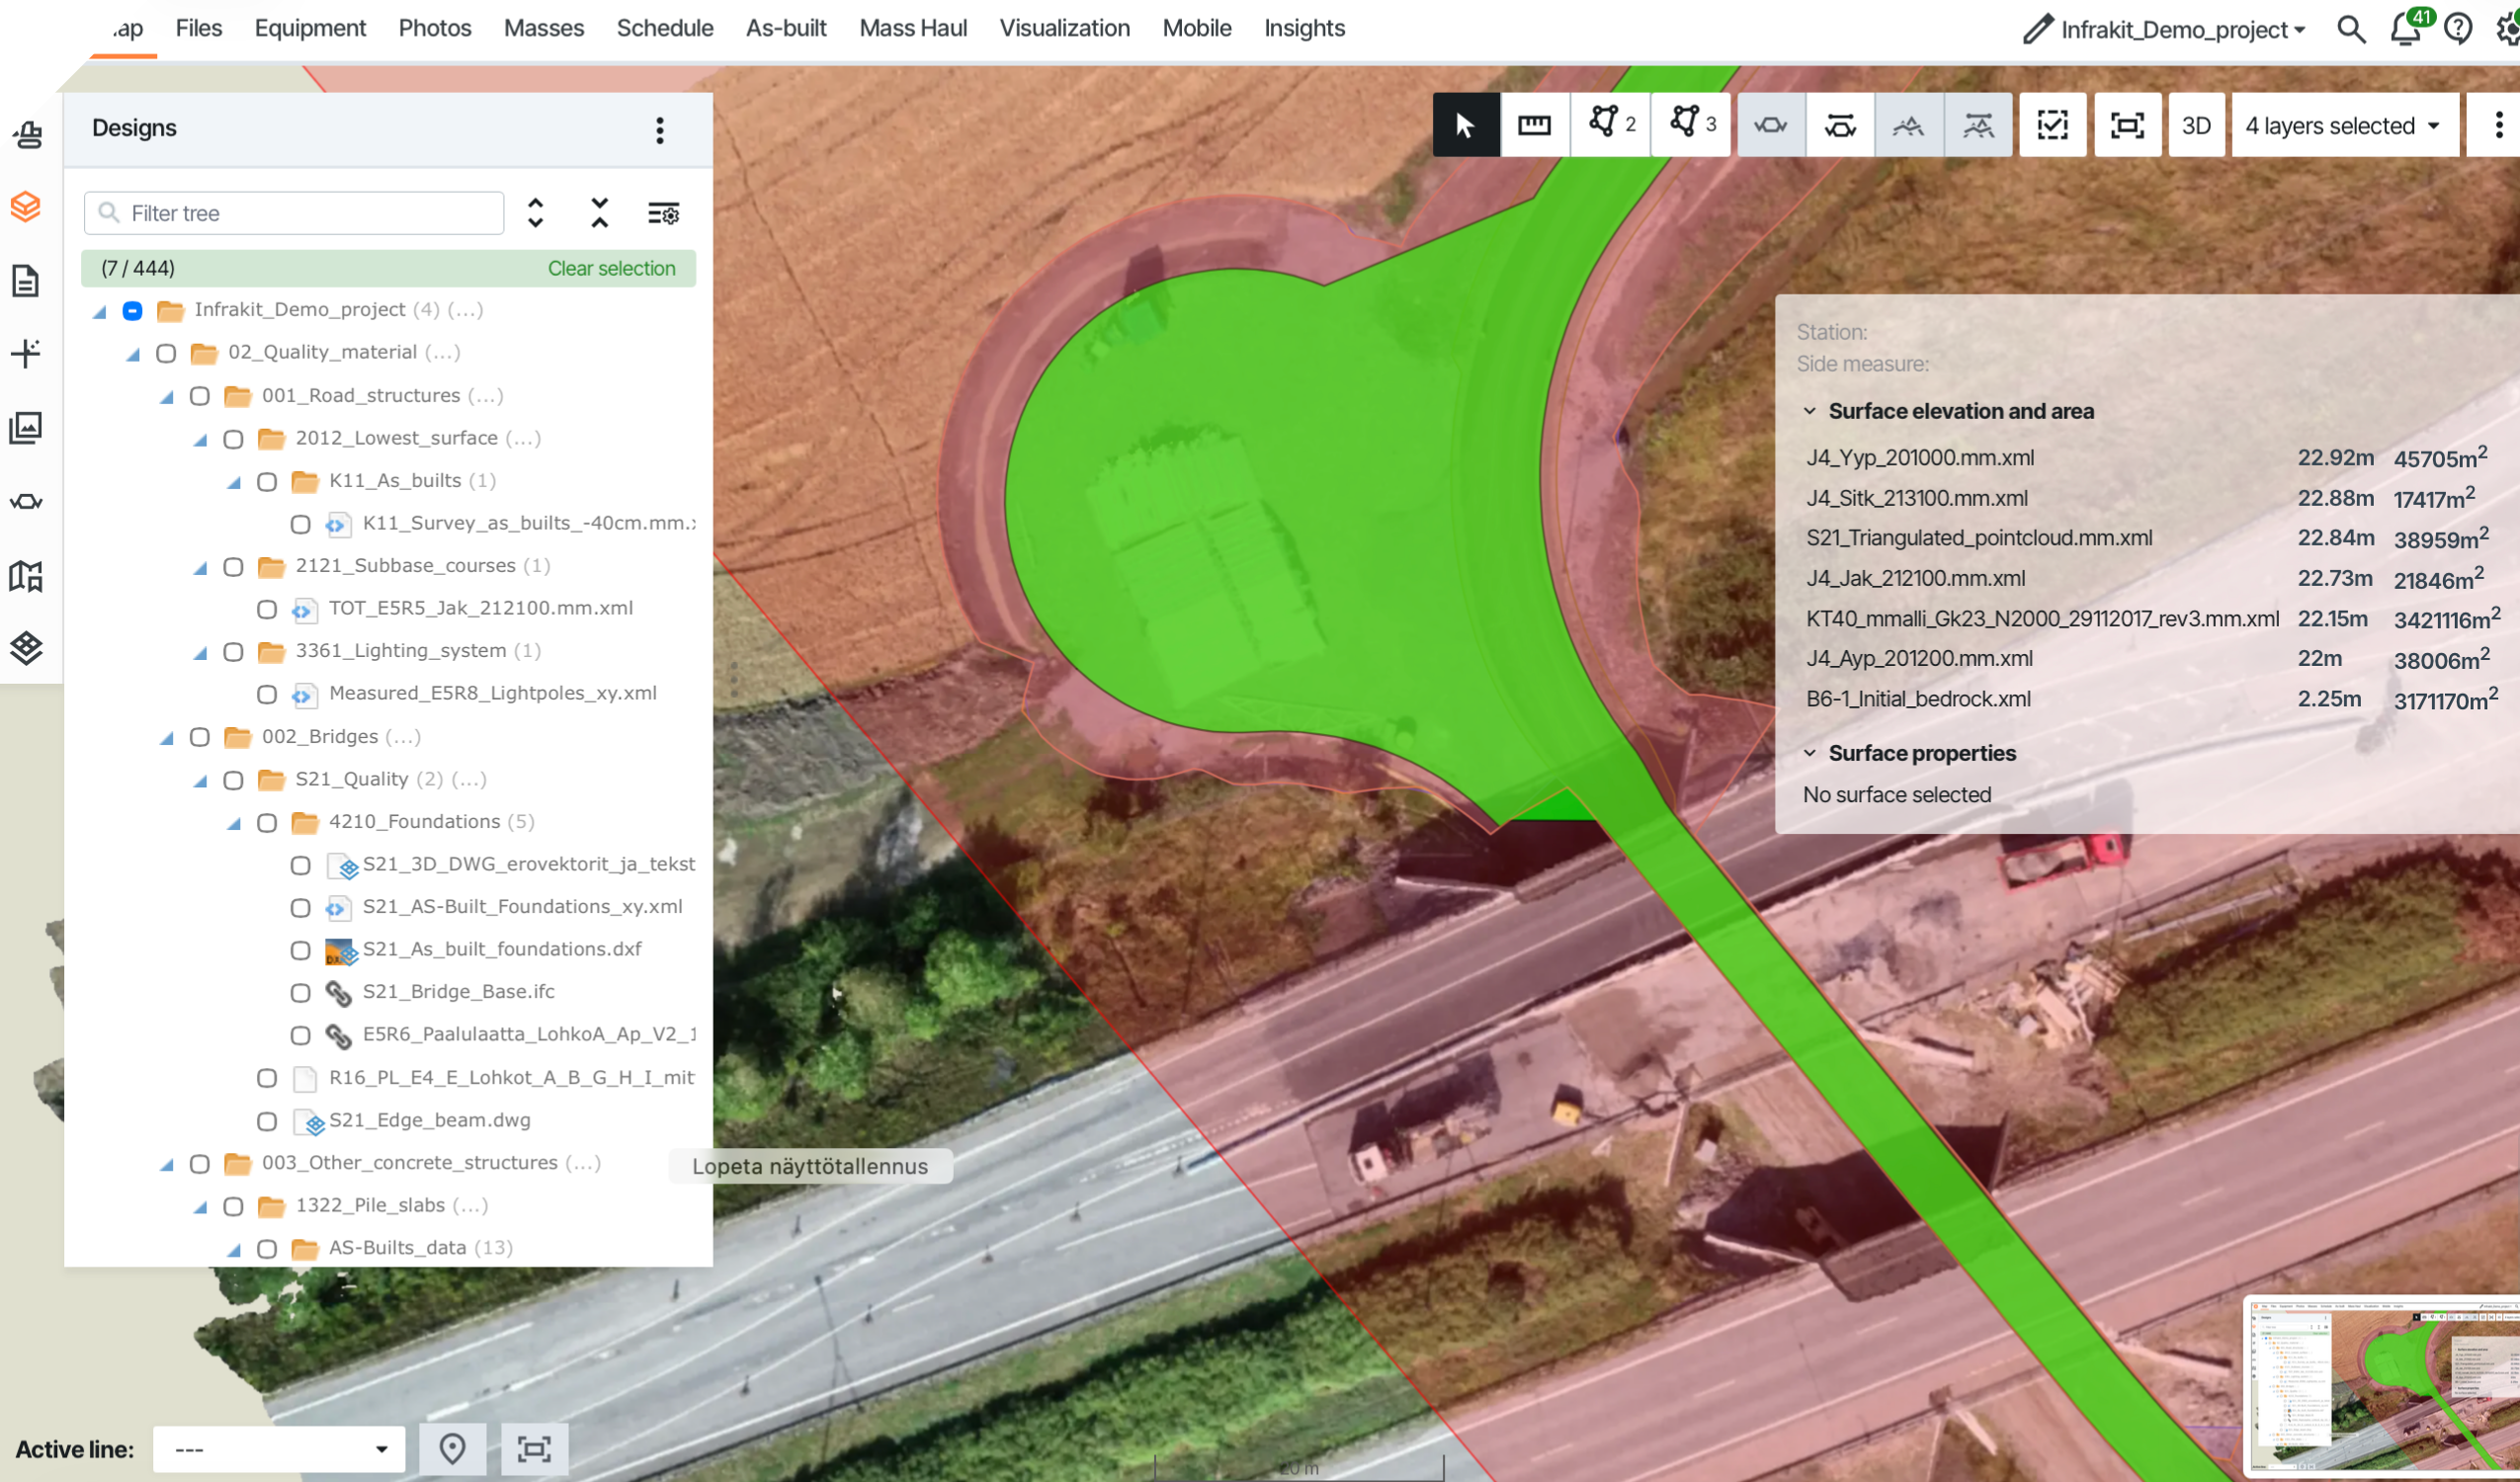
Task: Open the Mass Haul tab
Action: (912, 28)
